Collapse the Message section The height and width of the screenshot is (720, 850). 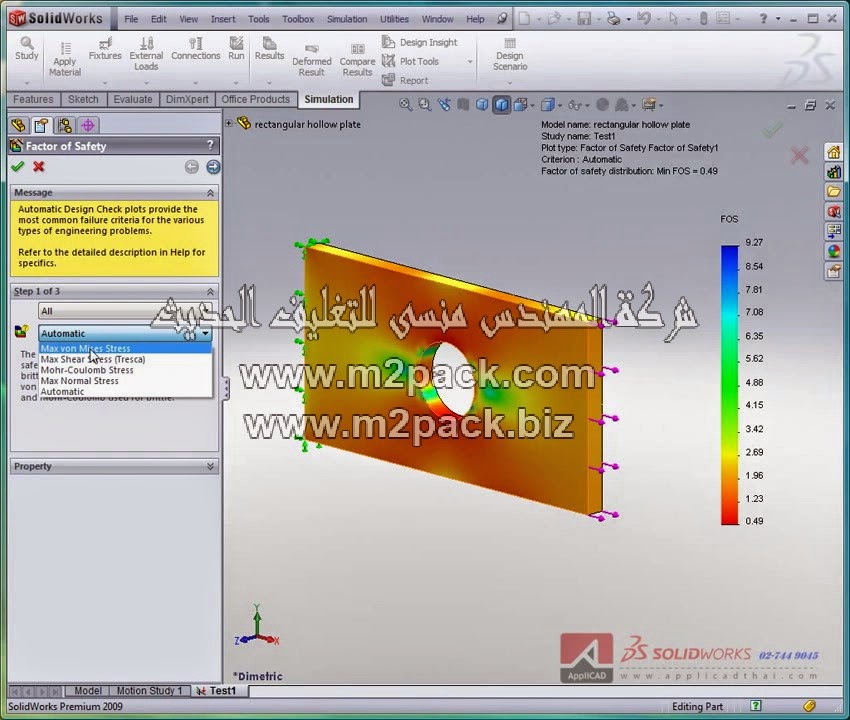coord(210,192)
